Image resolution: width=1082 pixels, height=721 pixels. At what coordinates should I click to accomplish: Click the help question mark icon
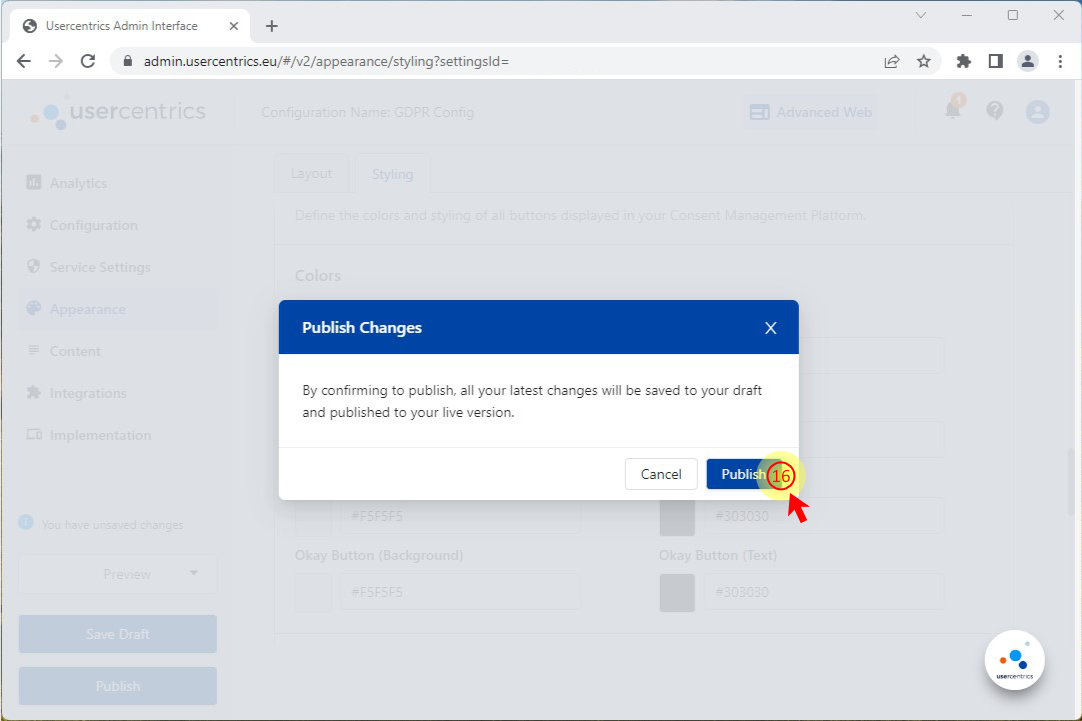[x=994, y=111]
